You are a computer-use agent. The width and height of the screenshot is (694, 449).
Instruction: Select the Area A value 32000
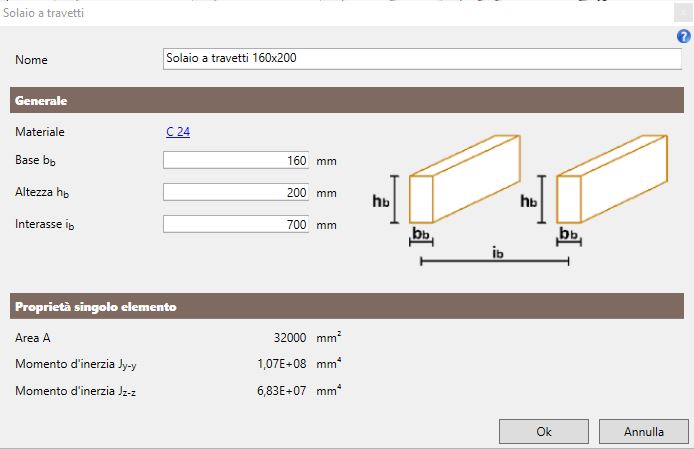click(x=290, y=338)
